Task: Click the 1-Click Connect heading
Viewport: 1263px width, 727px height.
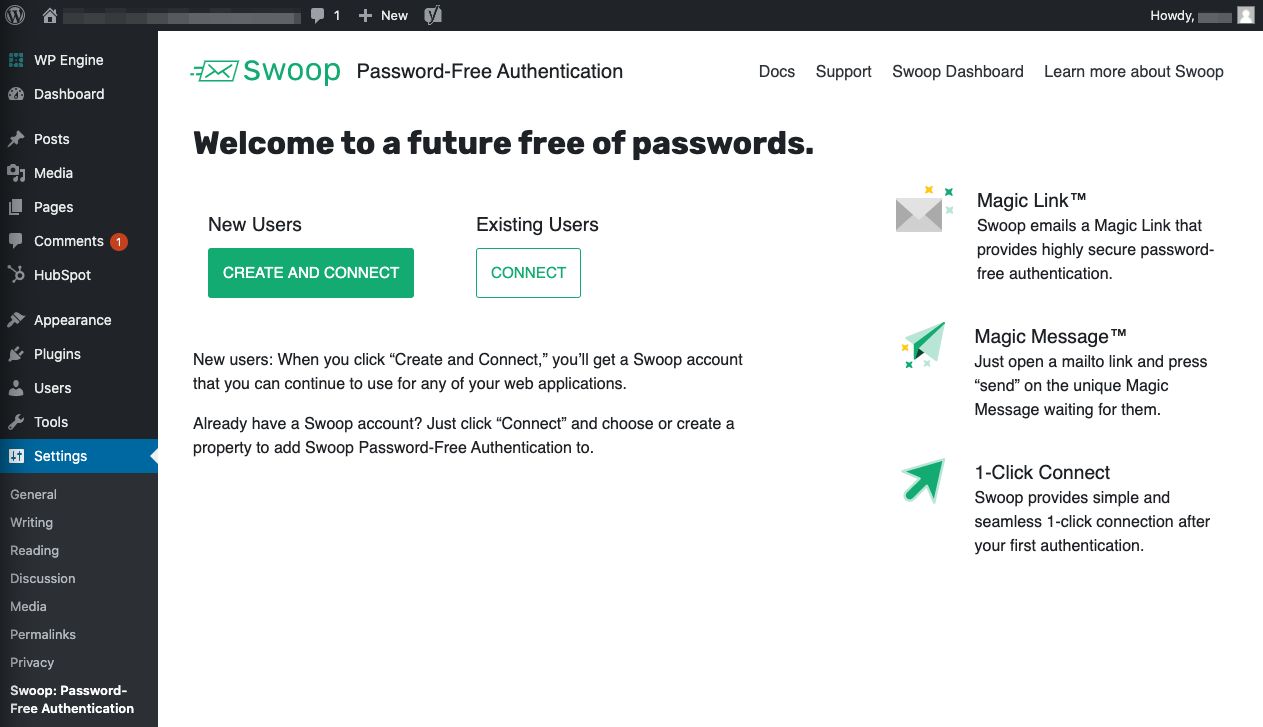Action: click(1043, 472)
